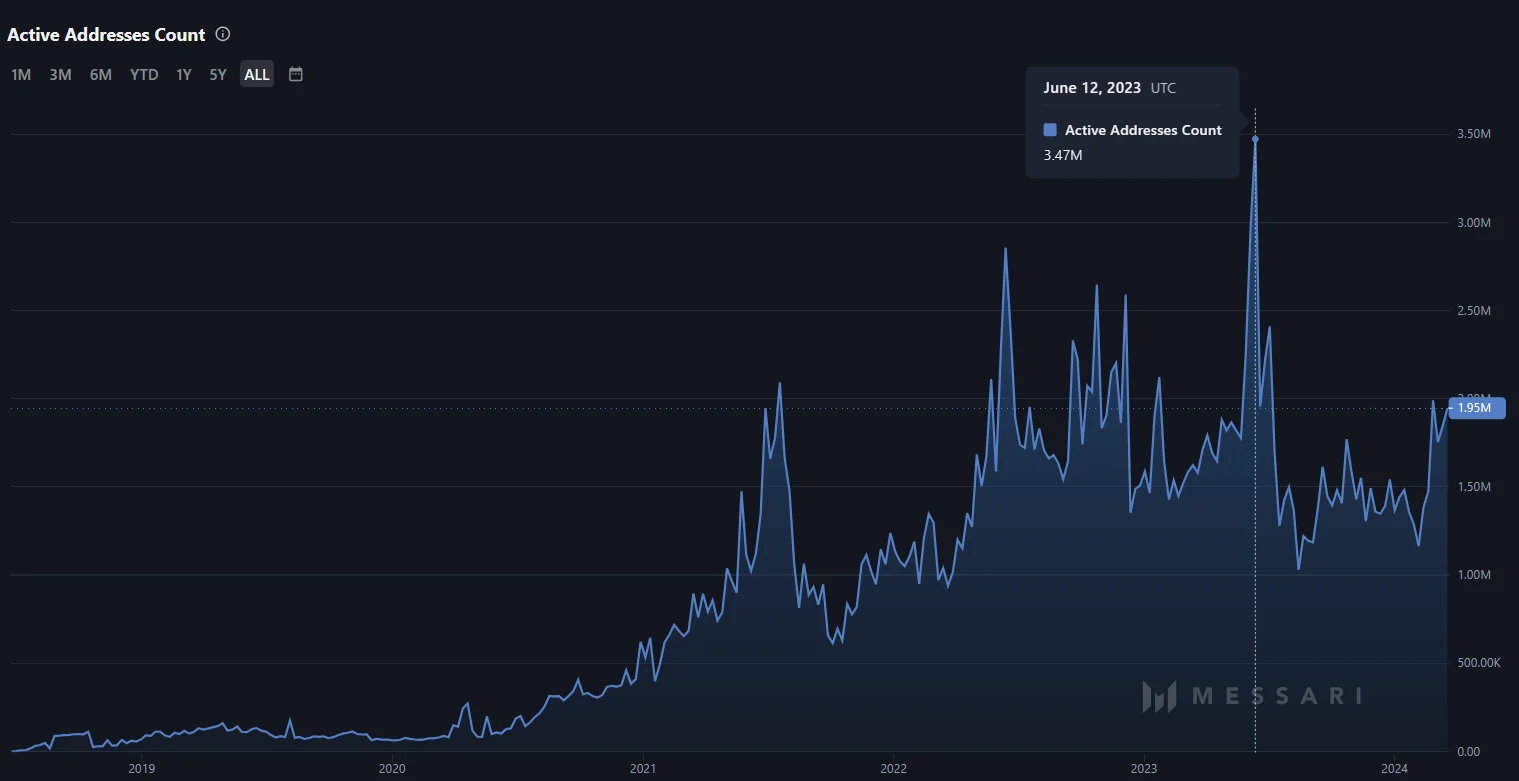Viewport: 1519px width, 781px height.
Task: Click the June 12, 2023 tooltip date
Action: coord(1092,88)
